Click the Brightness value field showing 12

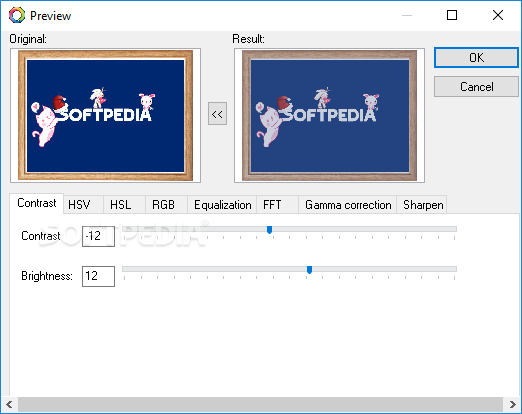98,276
